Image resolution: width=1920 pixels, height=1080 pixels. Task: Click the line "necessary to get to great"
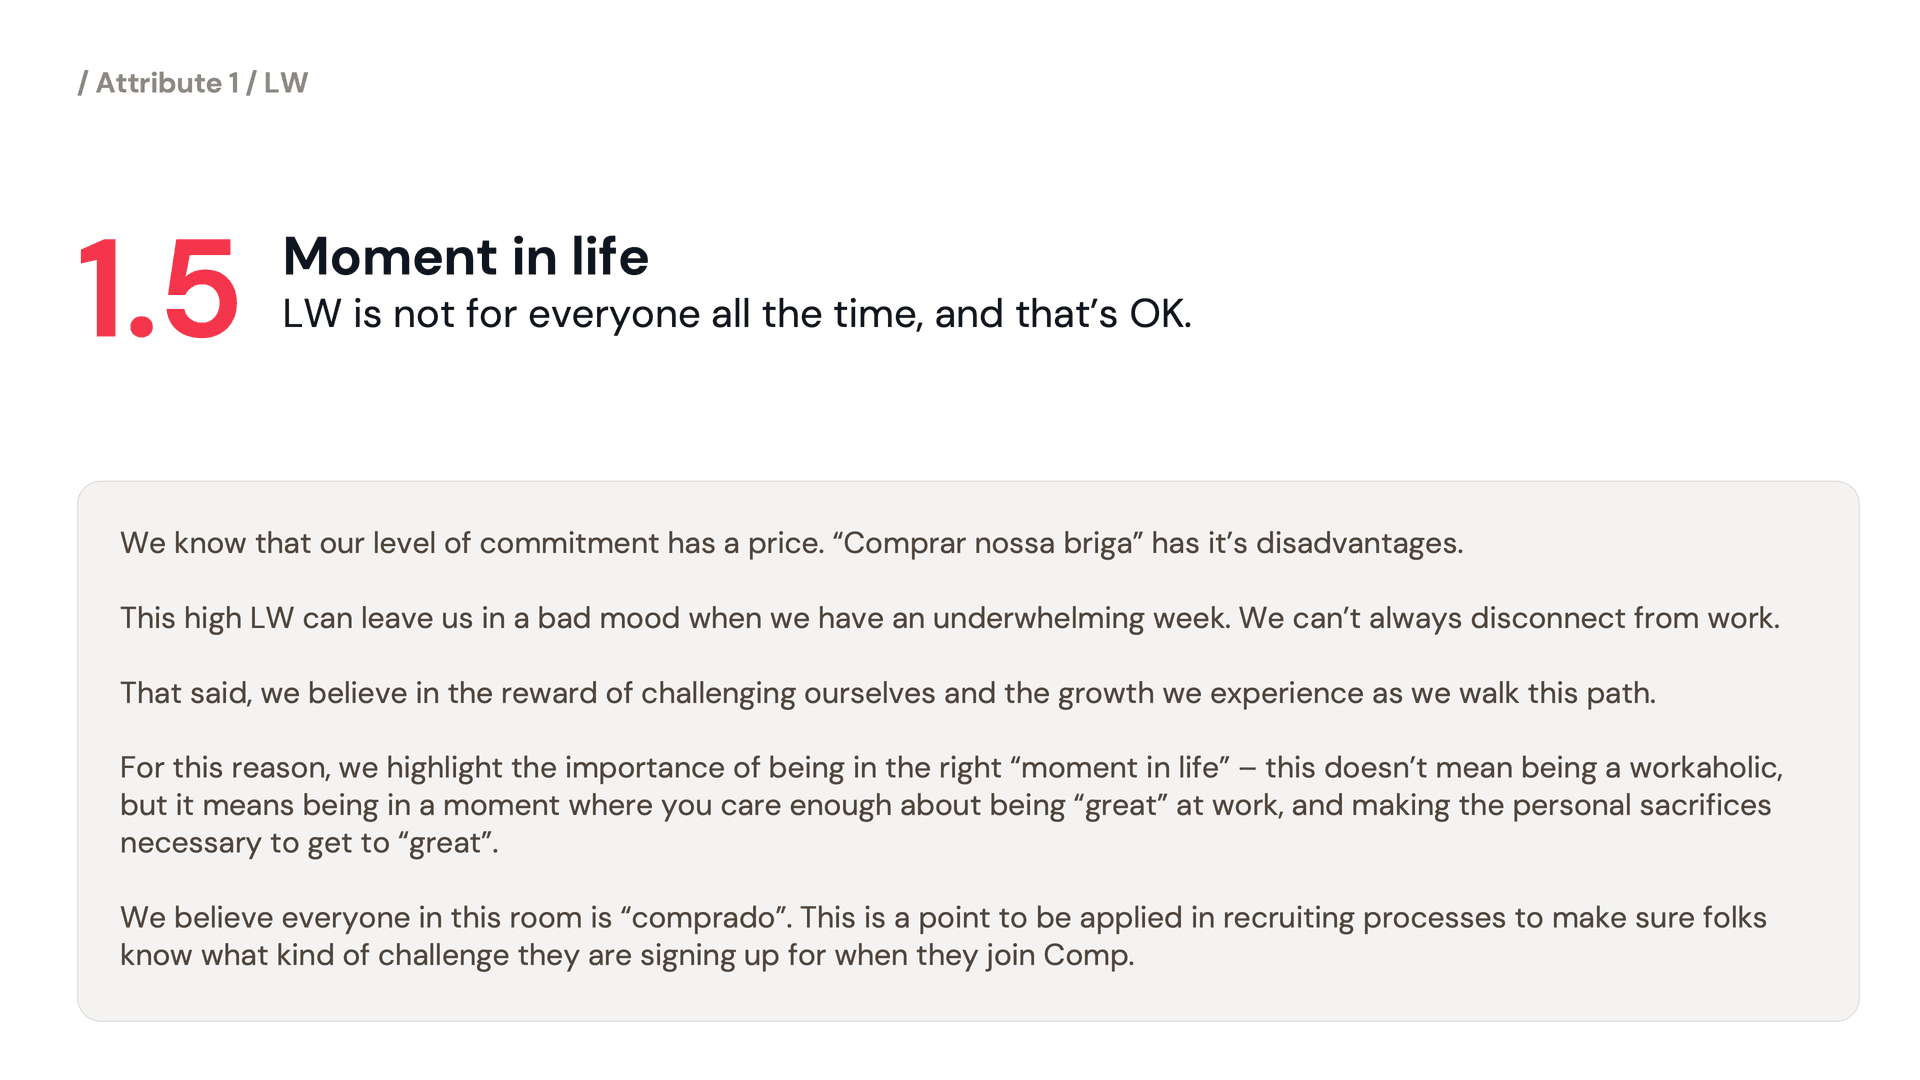[x=309, y=843]
